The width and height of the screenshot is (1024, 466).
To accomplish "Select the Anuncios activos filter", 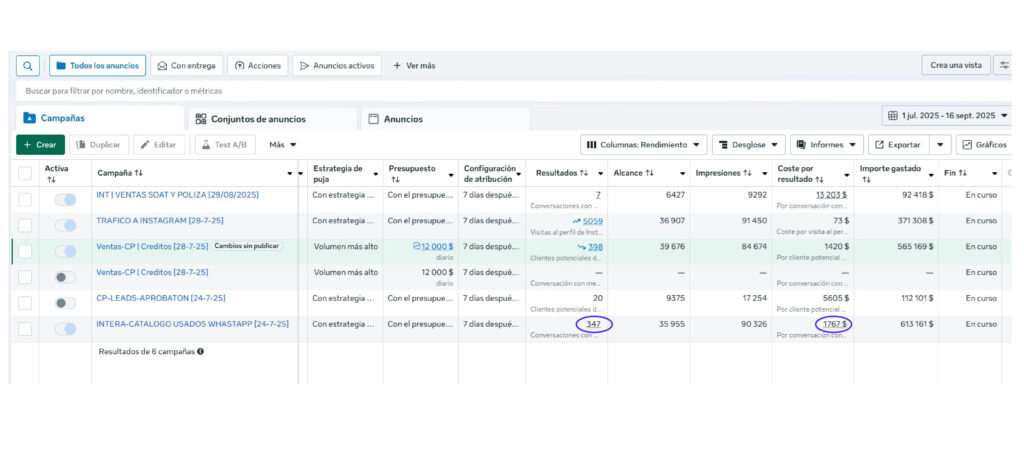I will coord(336,65).
